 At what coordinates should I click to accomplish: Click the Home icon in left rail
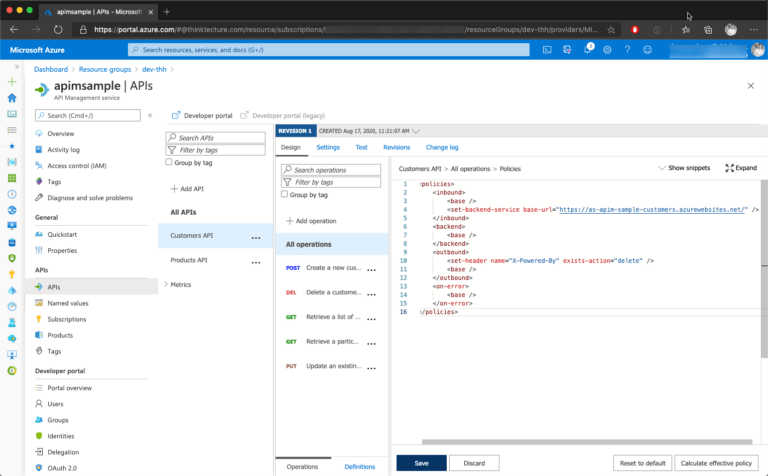point(12,98)
